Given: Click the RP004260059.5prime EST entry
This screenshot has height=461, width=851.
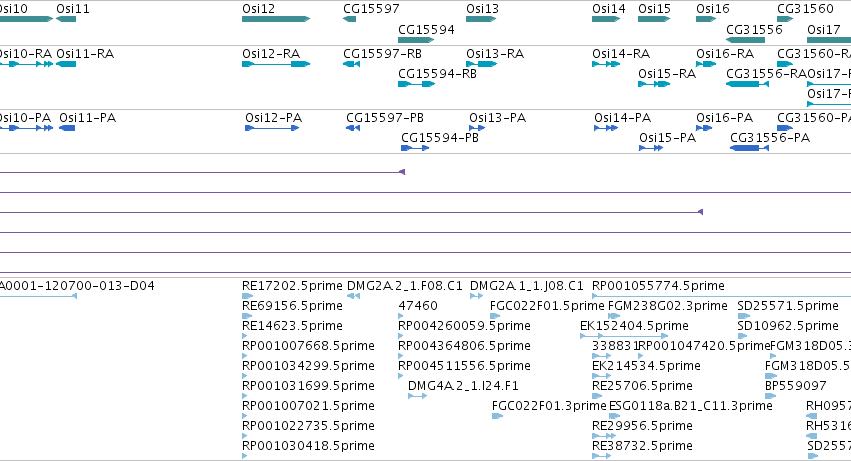Looking at the screenshot, I should [x=464, y=326].
